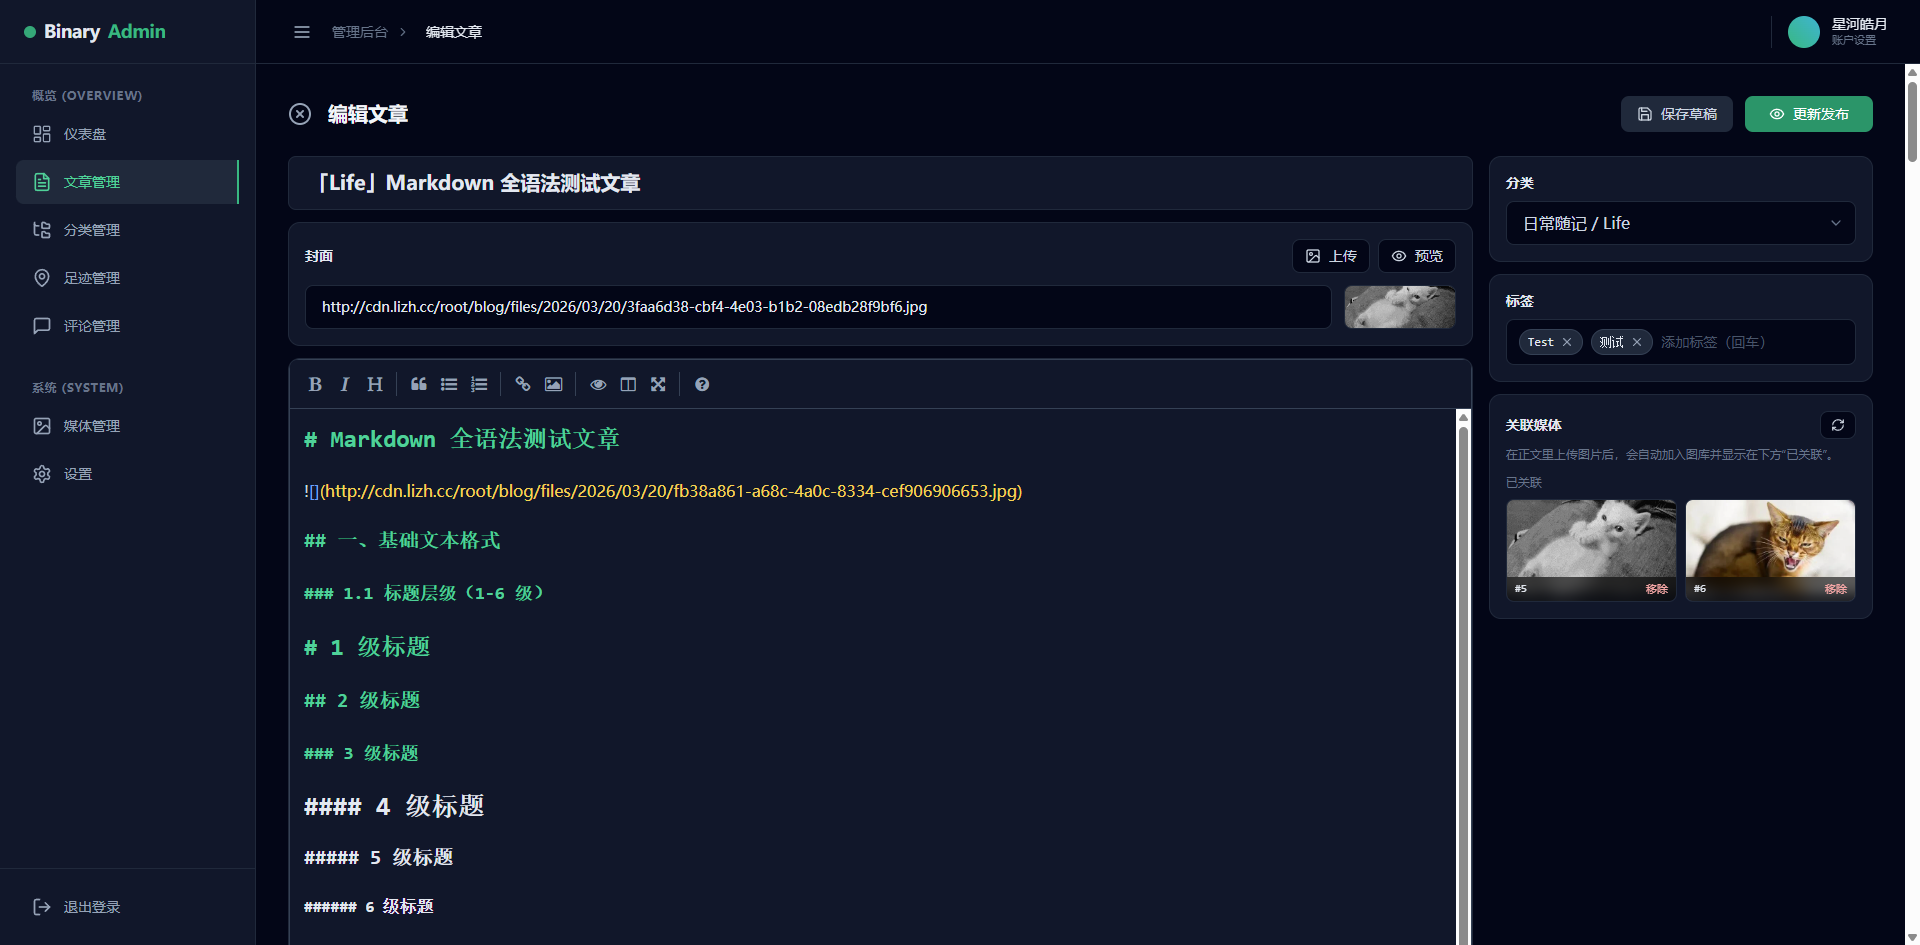Image resolution: width=1920 pixels, height=945 pixels.
Task: Go to 分类管理 in the sidebar
Action: pos(128,230)
